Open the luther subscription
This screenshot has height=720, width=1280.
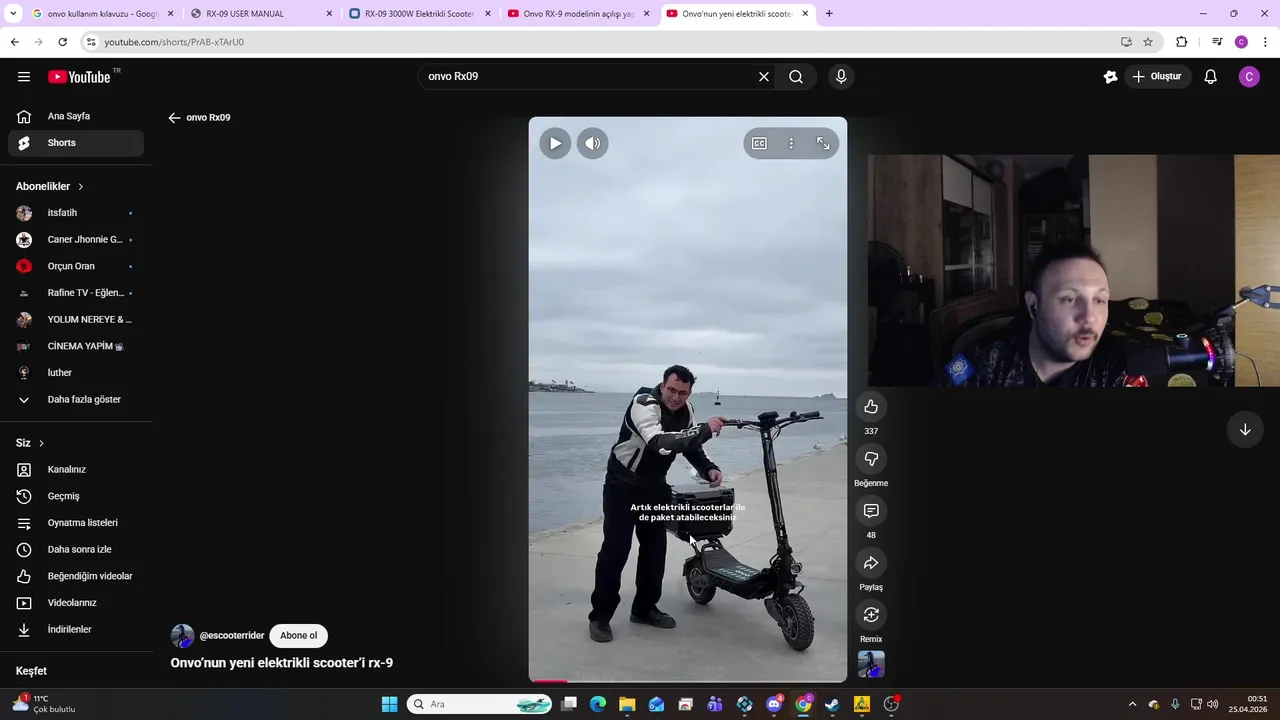pos(76,373)
